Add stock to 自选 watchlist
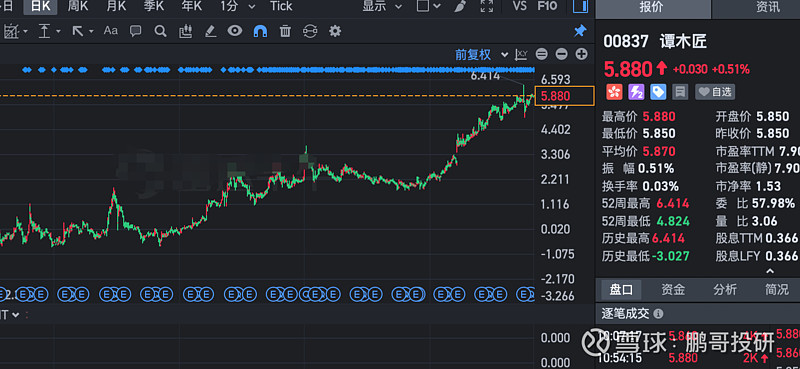Image resolution: width=800 pixels, height=369 pixels. click(715, 92)
